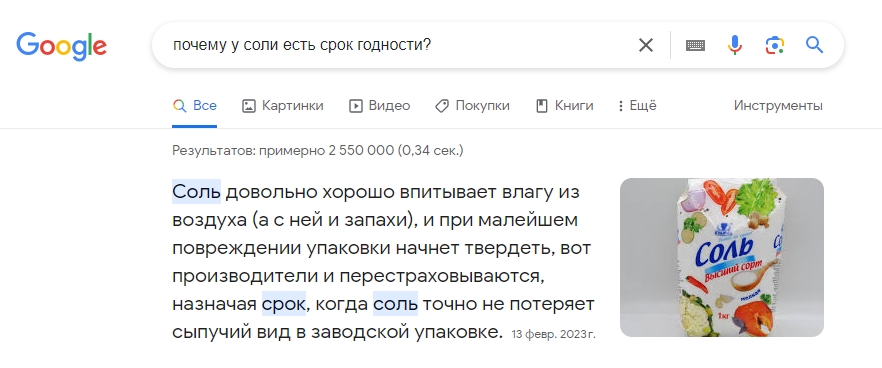
Task: Click the blue magnifier search button
Action: tap(814, 44)
